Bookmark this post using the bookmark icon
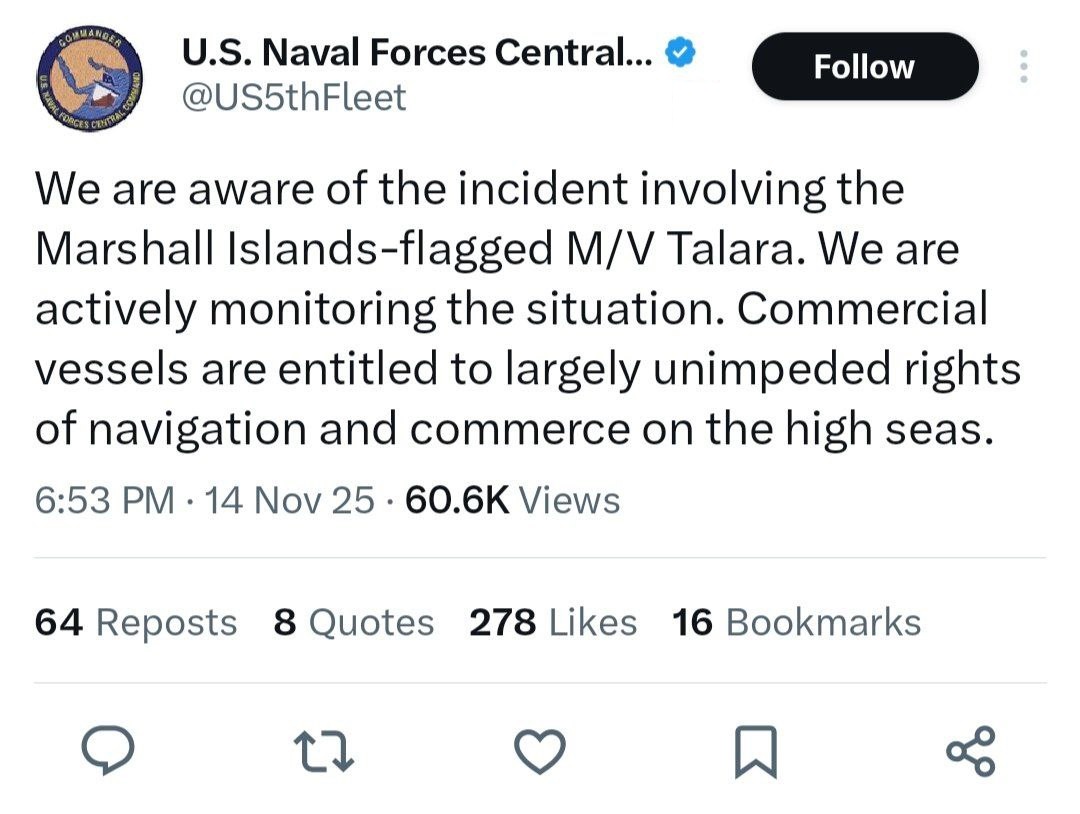The height and width of the screenshot is (814, 1080). click(755, 752)
